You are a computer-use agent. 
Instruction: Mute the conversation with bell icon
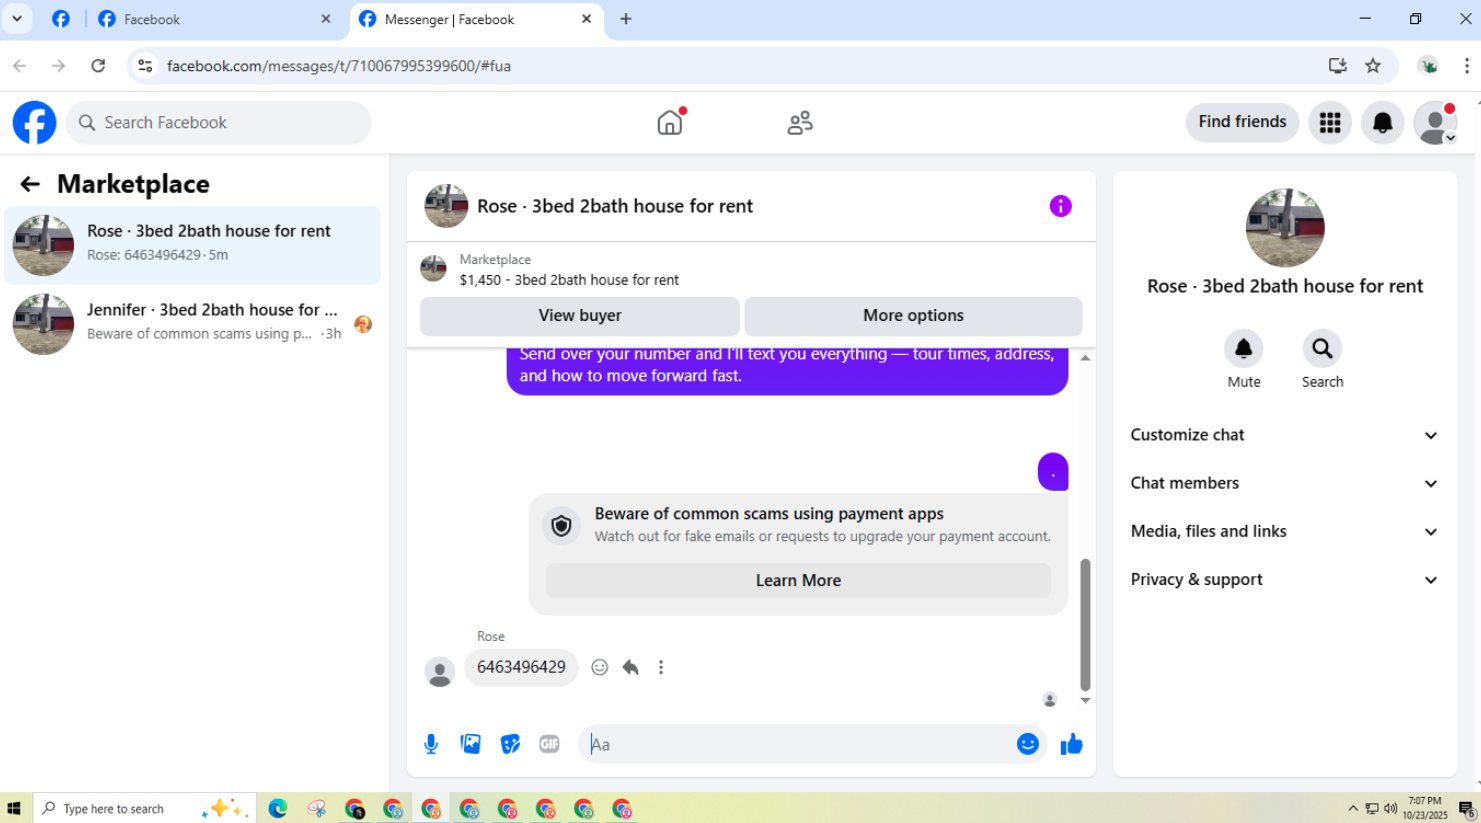click(x=1244, y=349)
